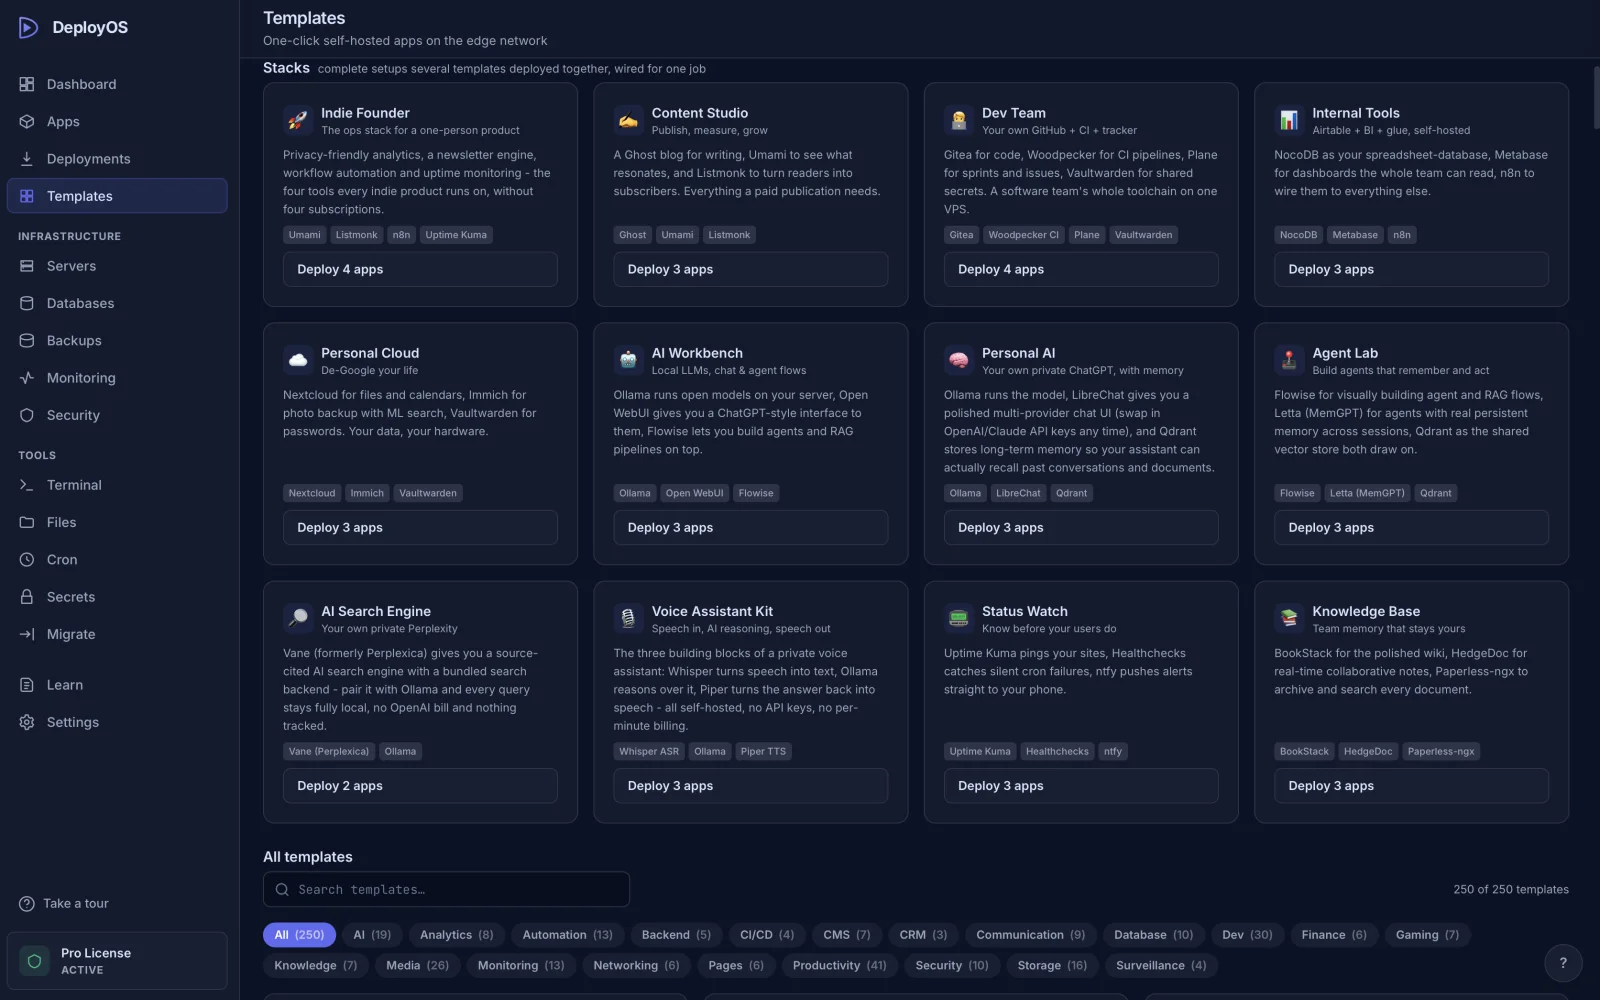The image size is (1600, 1000).
Task: Select the All (250) category filter
Action: pyautogui.click(x=299, y=935)
